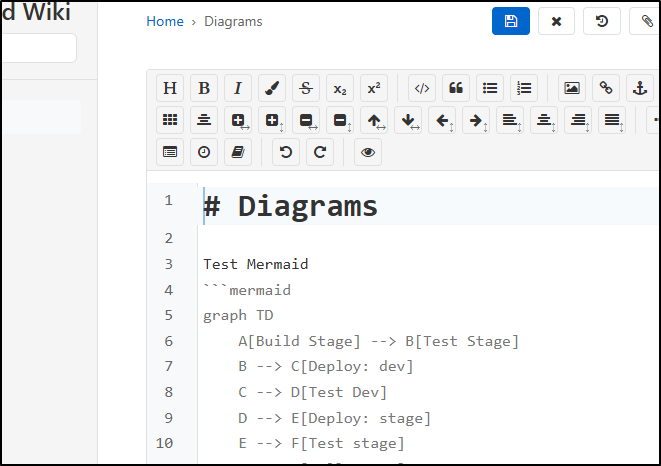Insert a hyperlink
This screenshot has width=661, height=466.
pos(606,88)
